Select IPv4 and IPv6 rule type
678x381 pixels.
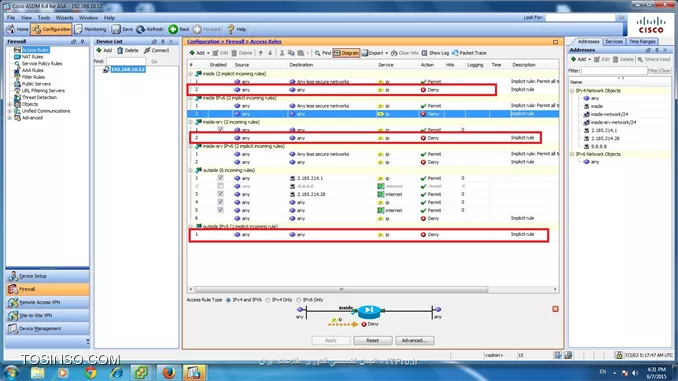pyautogui.click(x=228, y=300)
